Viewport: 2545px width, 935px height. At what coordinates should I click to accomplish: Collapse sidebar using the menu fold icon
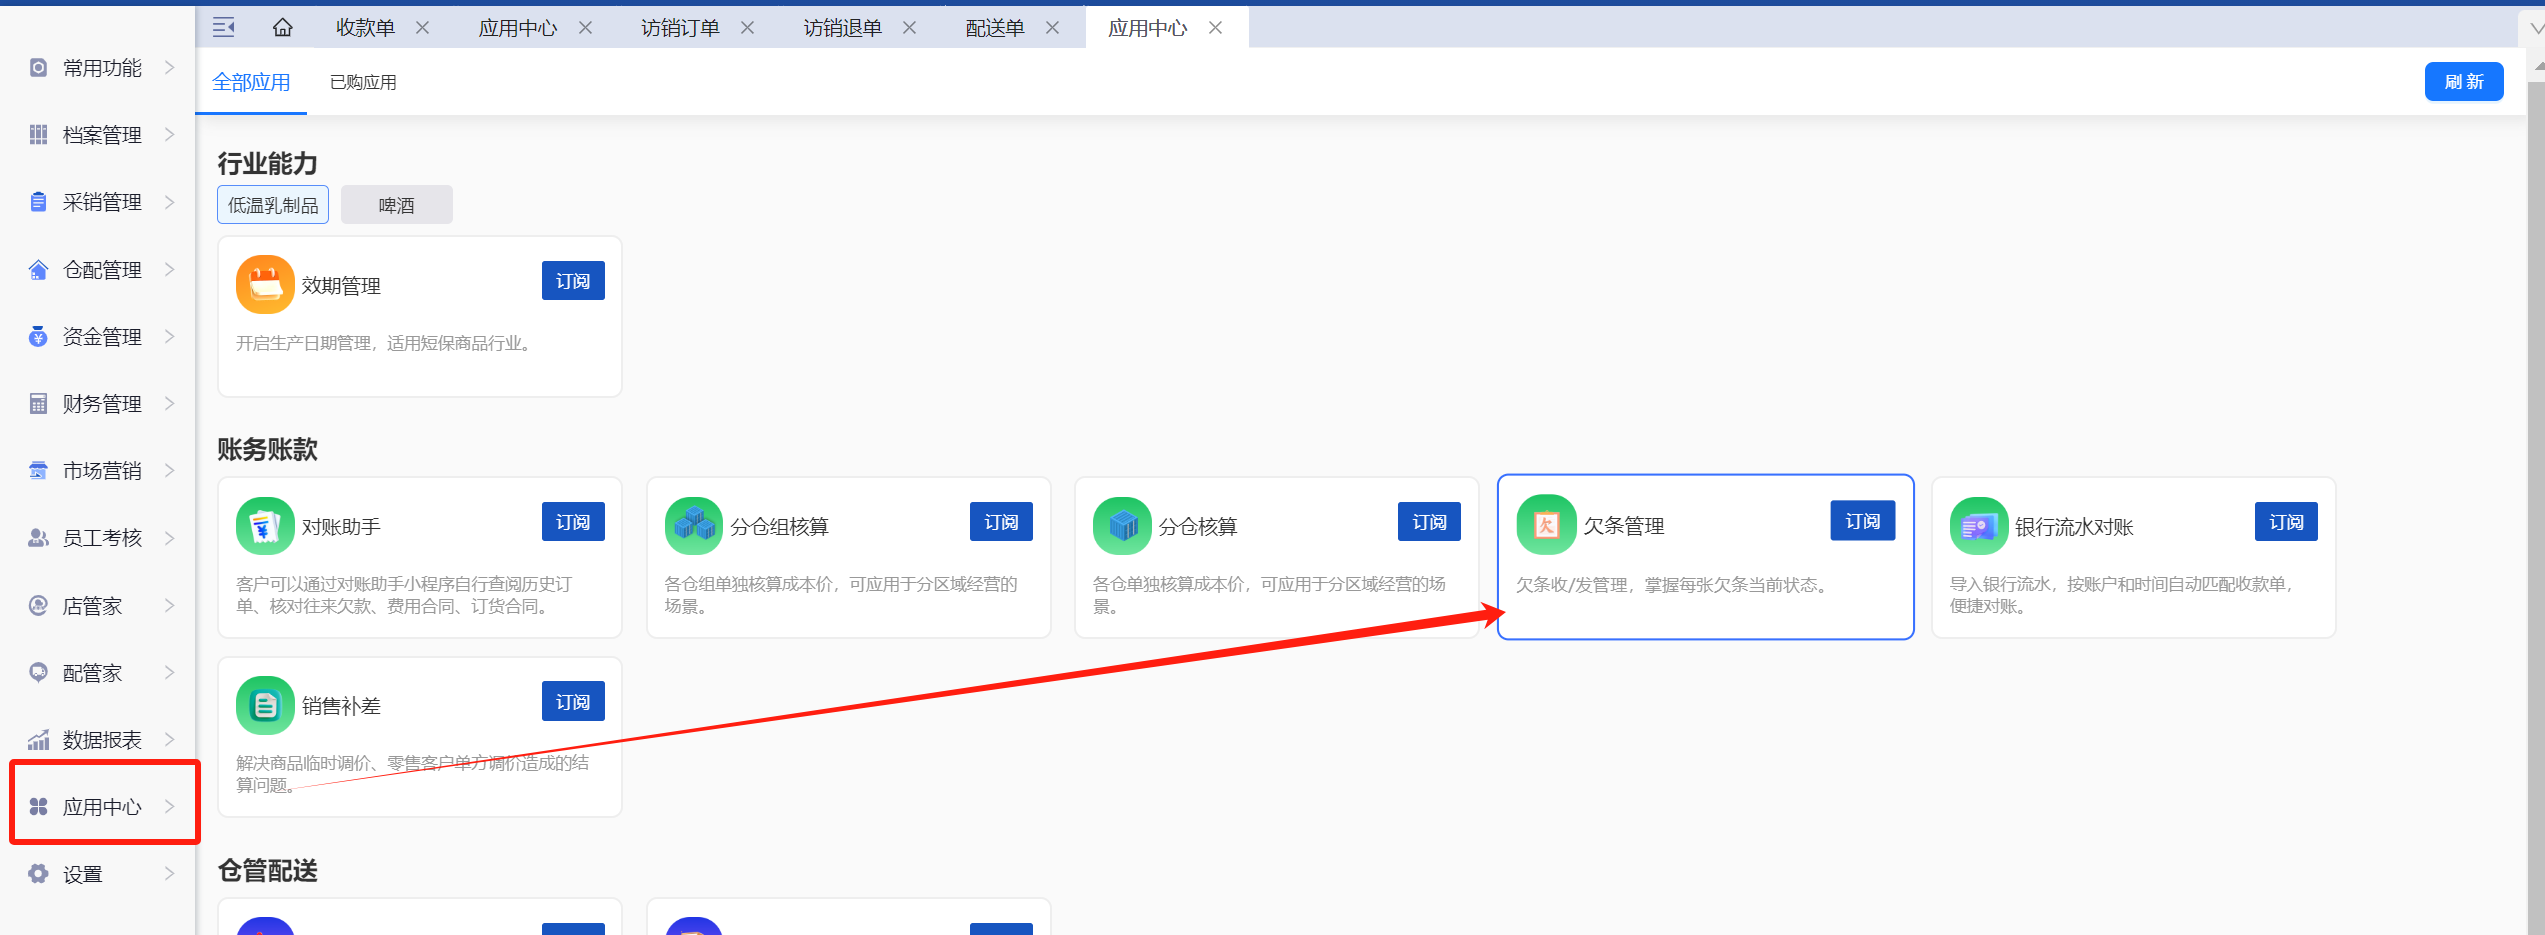(x=224, y=28)
